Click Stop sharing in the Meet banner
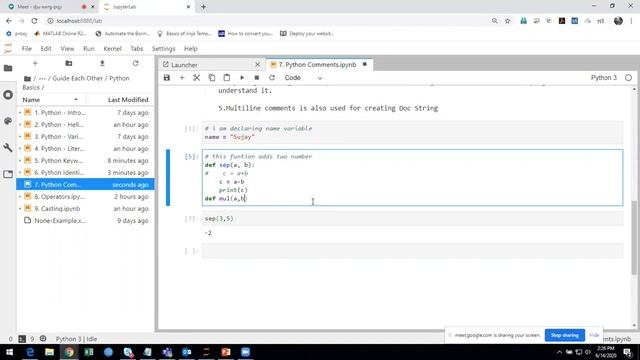640x360 pixels. 564,335
